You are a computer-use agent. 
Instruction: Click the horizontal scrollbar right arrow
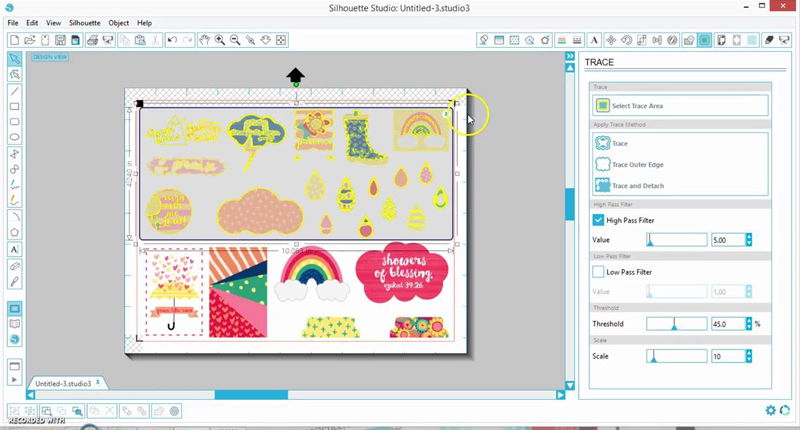tap(560, 395)
